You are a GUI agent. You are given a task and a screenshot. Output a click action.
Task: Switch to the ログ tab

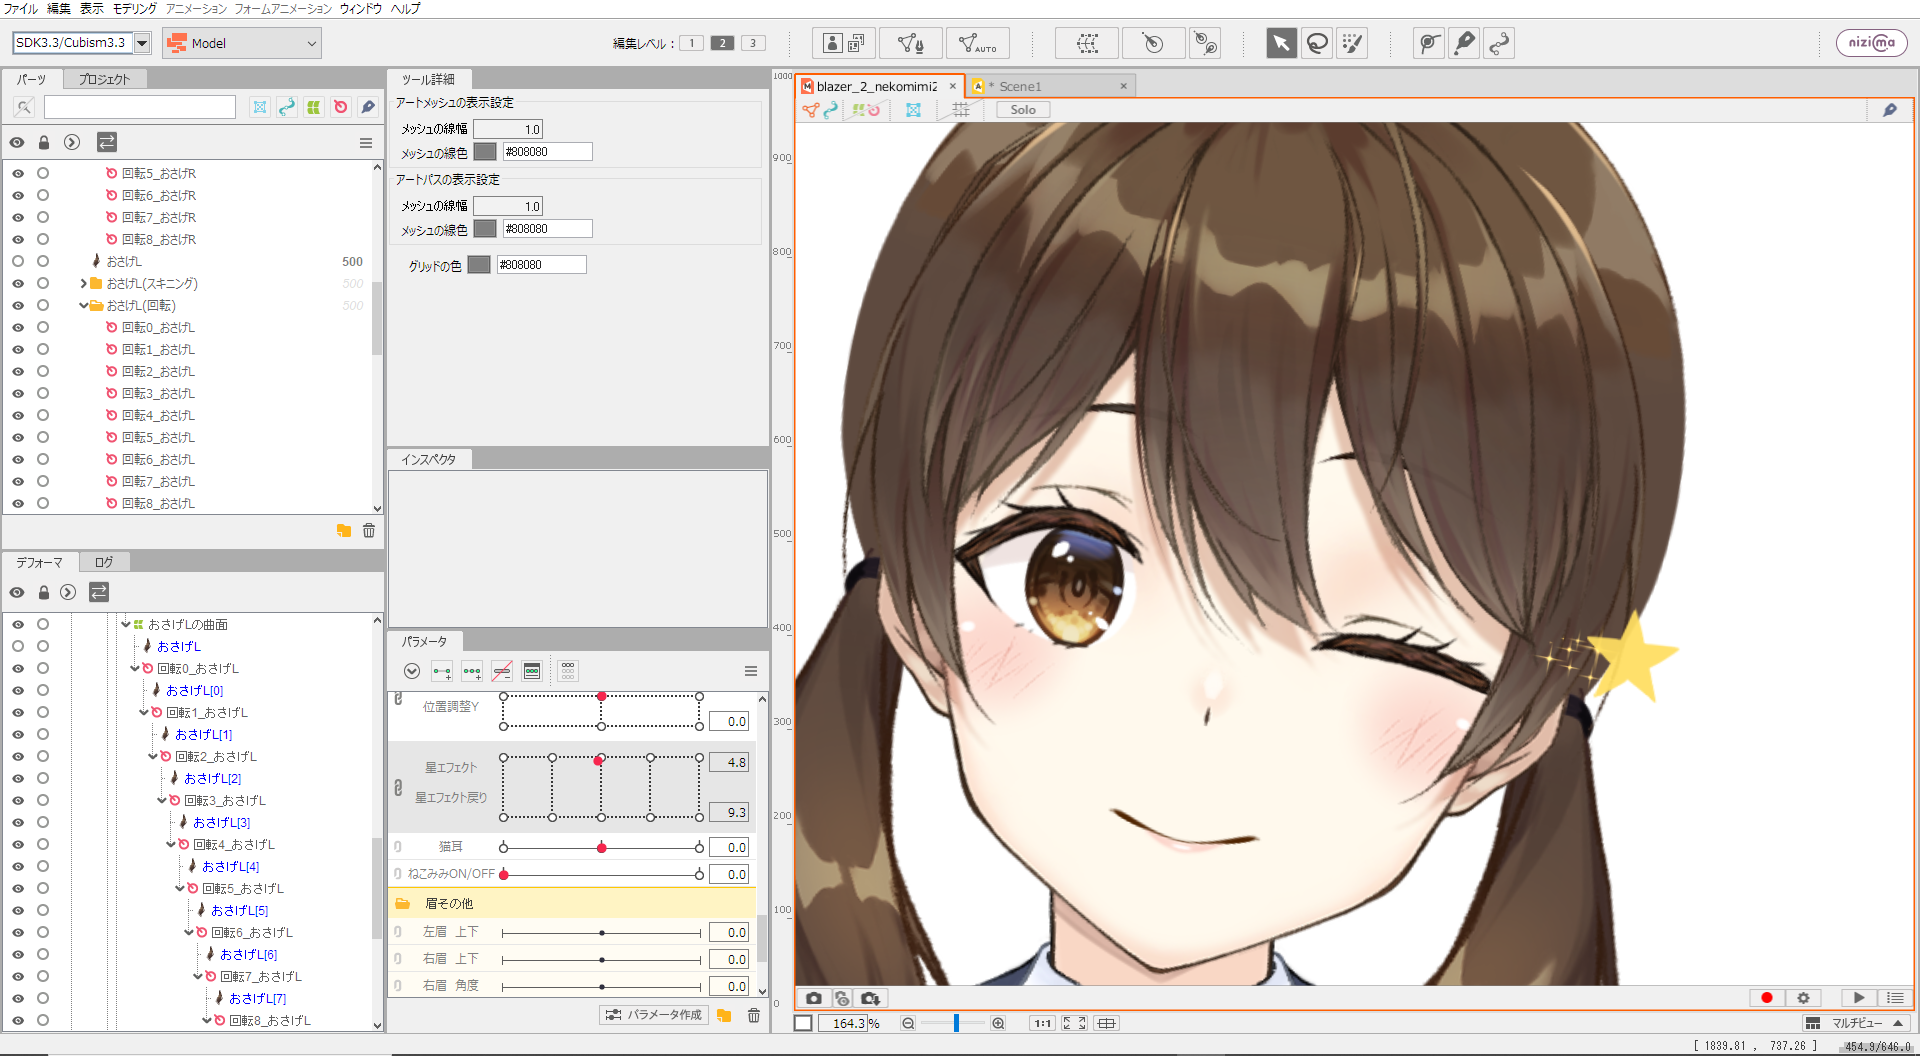coord(104,562)
